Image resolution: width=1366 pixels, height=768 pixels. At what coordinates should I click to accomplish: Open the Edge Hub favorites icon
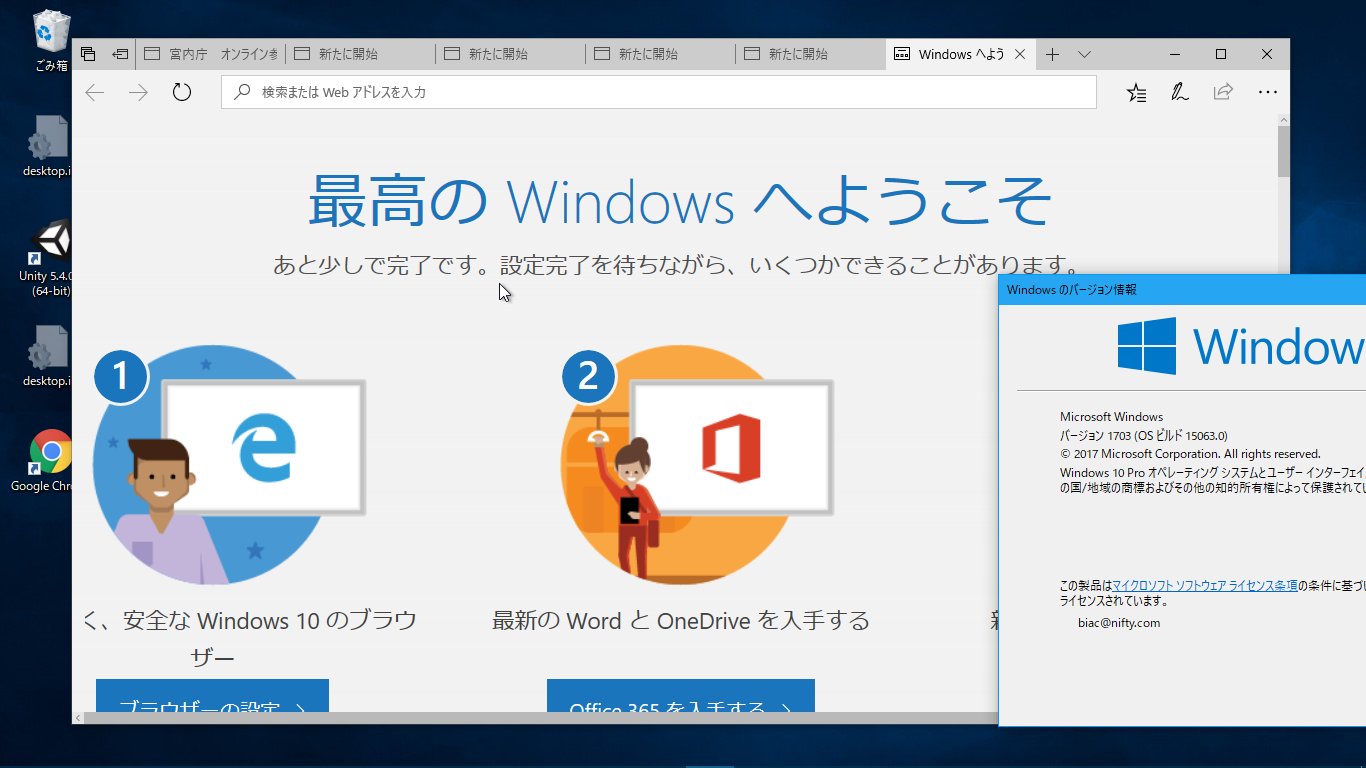coord(1137,93)
